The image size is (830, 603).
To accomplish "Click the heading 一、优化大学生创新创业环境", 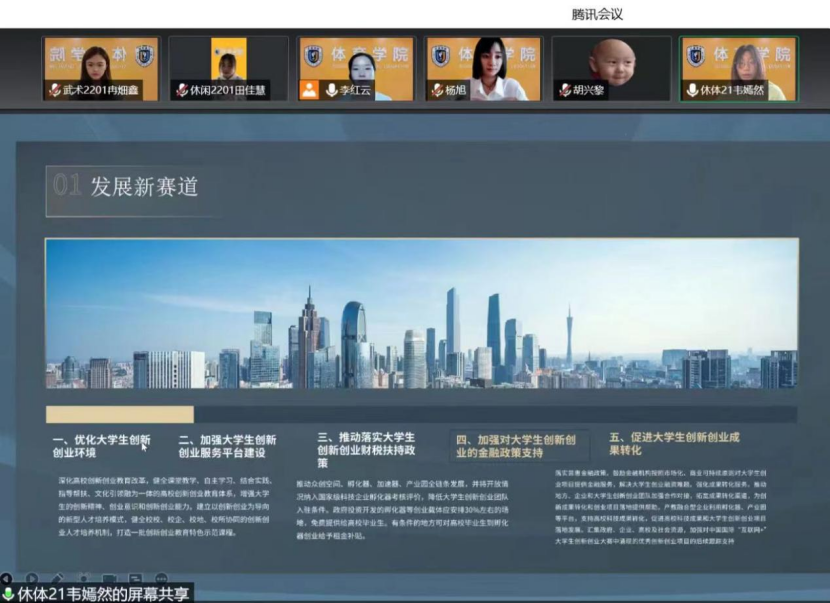I will (101, 445).
